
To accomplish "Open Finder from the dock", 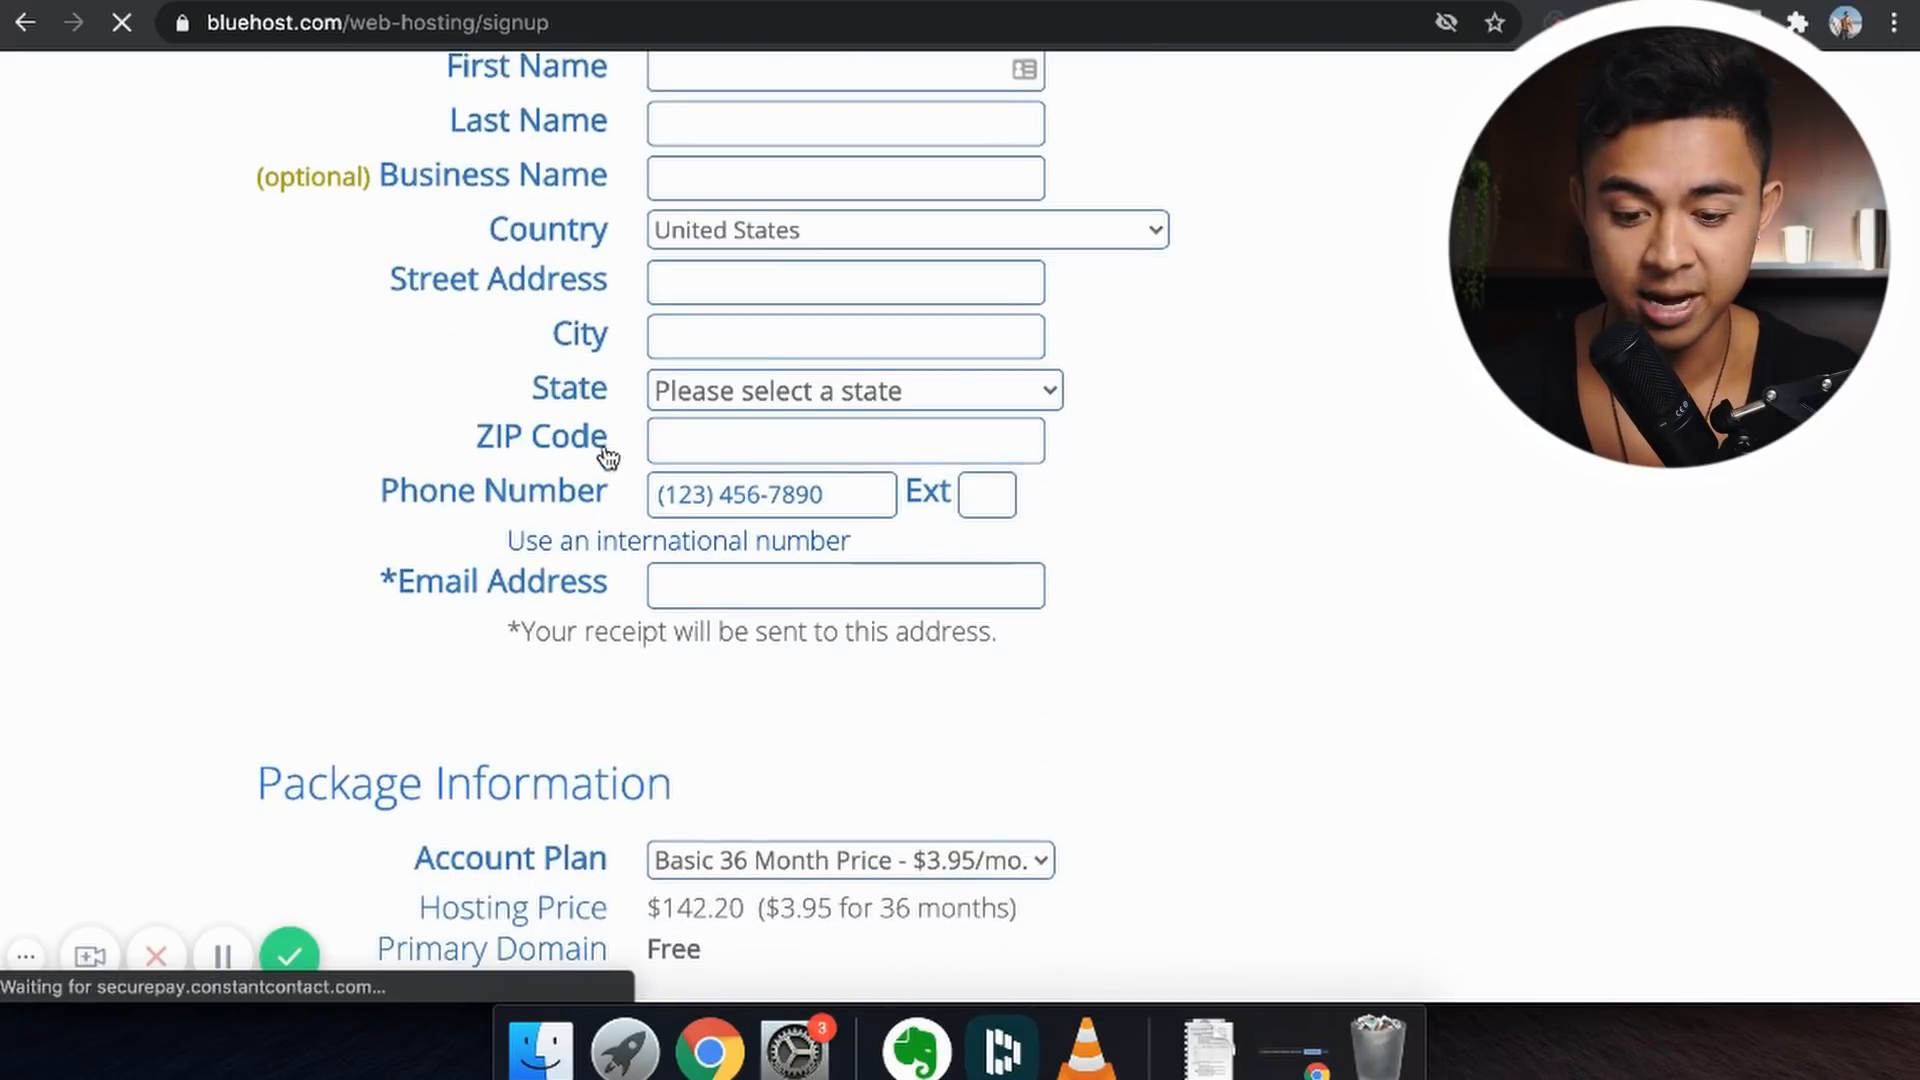I will tap(540, 1050).
